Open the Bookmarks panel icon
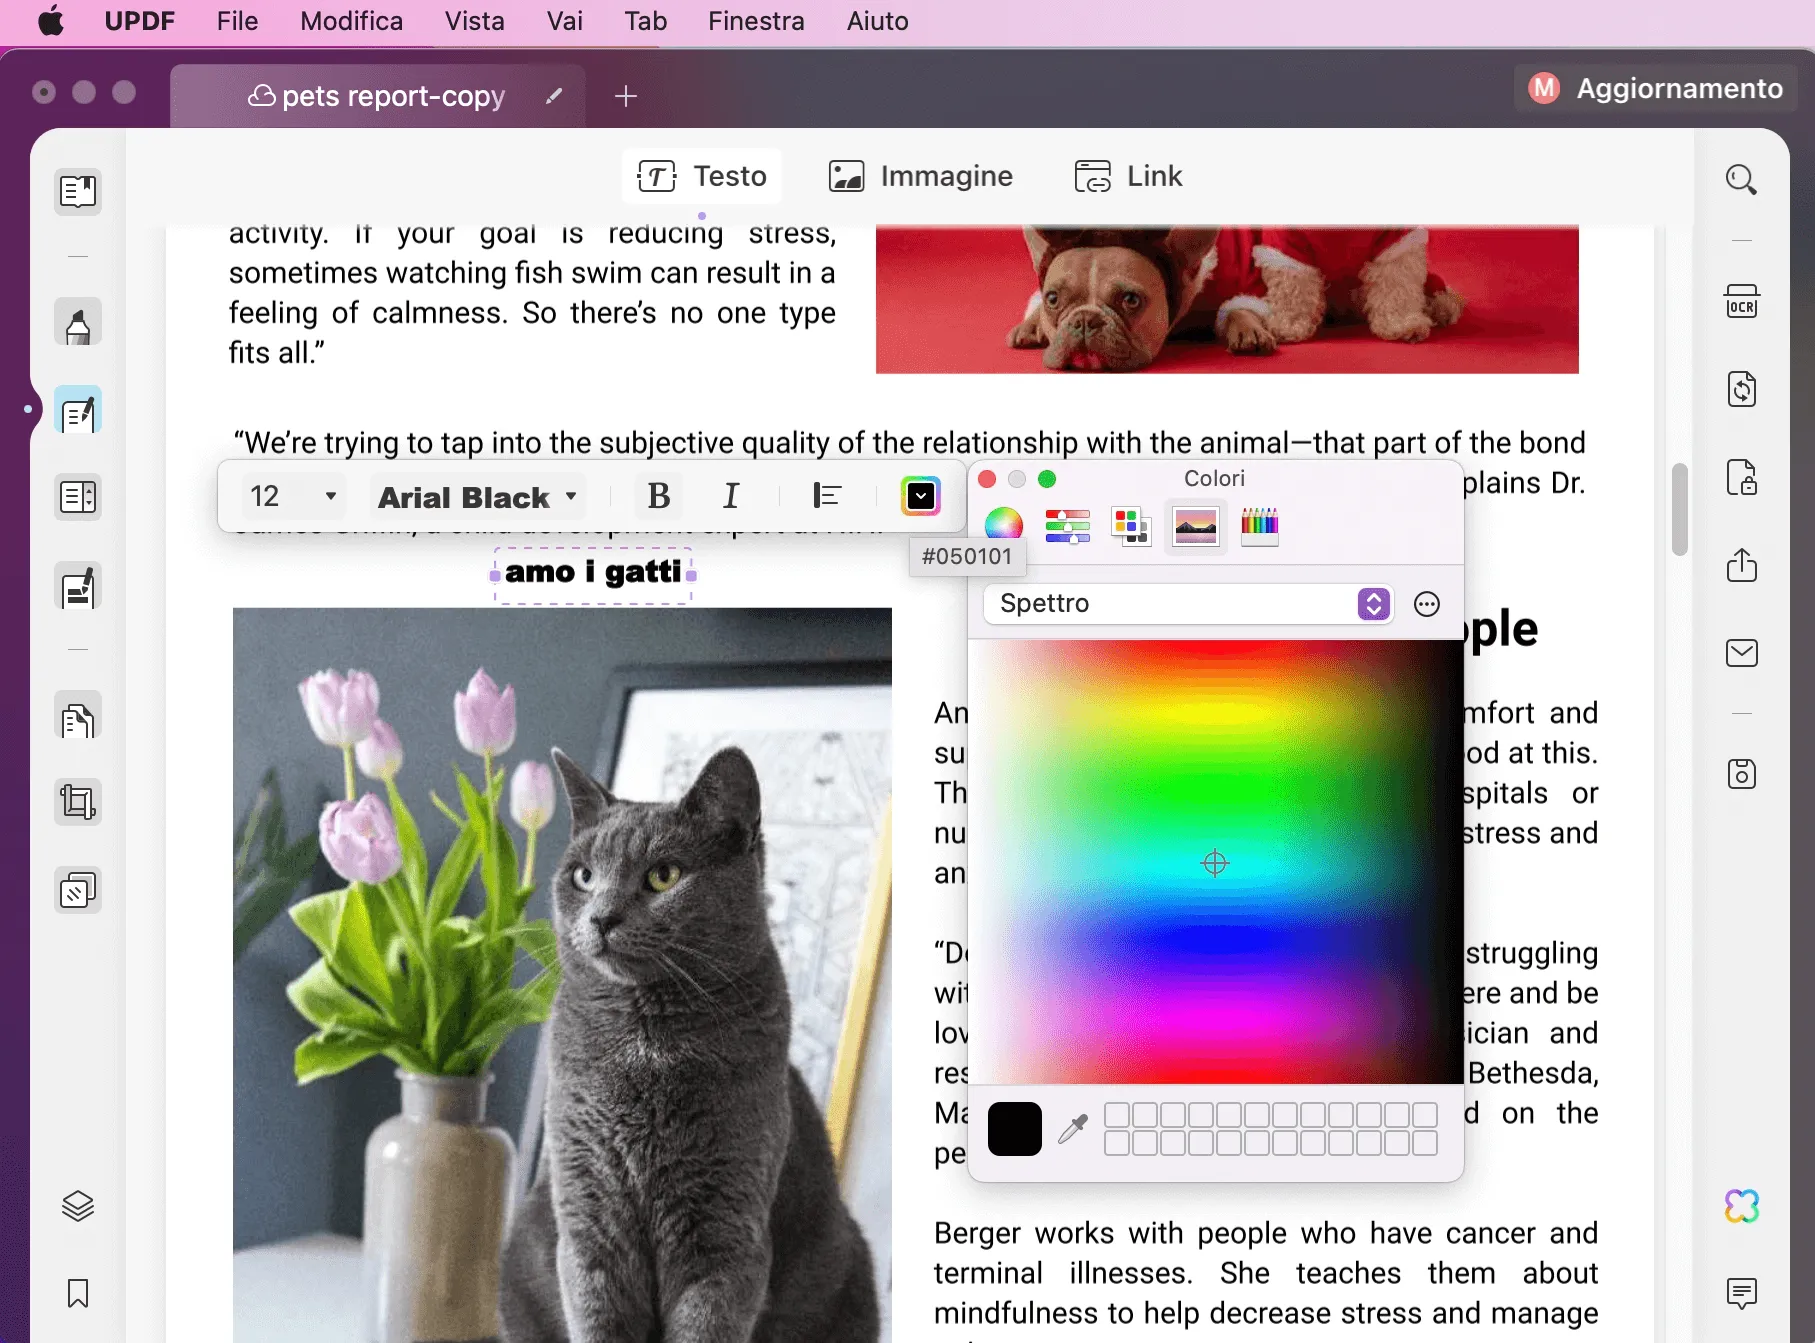Viewport: 1815px width, 1343px height. pos(78,1293)
